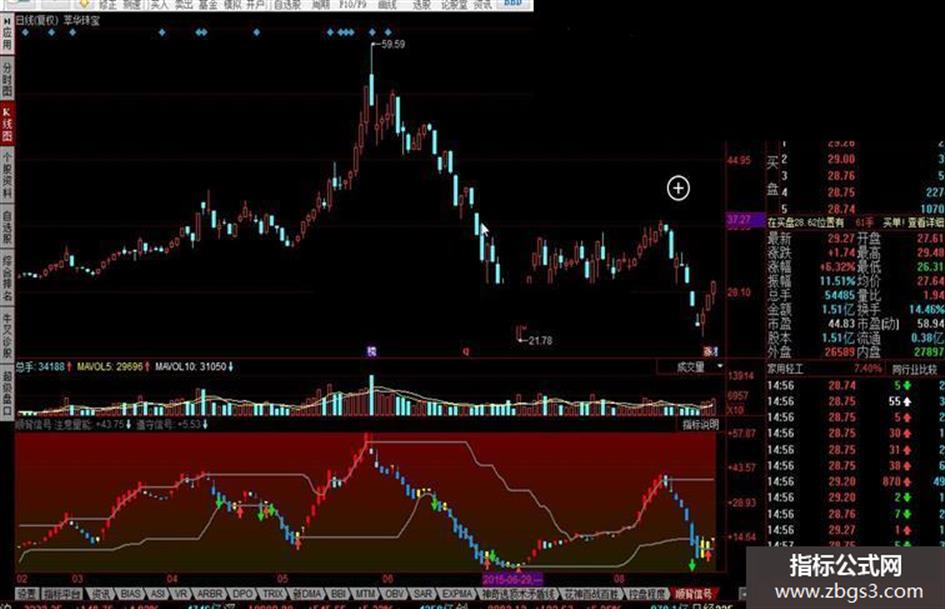Screen dimensions: 945x609
Task: Click the 换手 value 14.46%
Action: point(926,309)
